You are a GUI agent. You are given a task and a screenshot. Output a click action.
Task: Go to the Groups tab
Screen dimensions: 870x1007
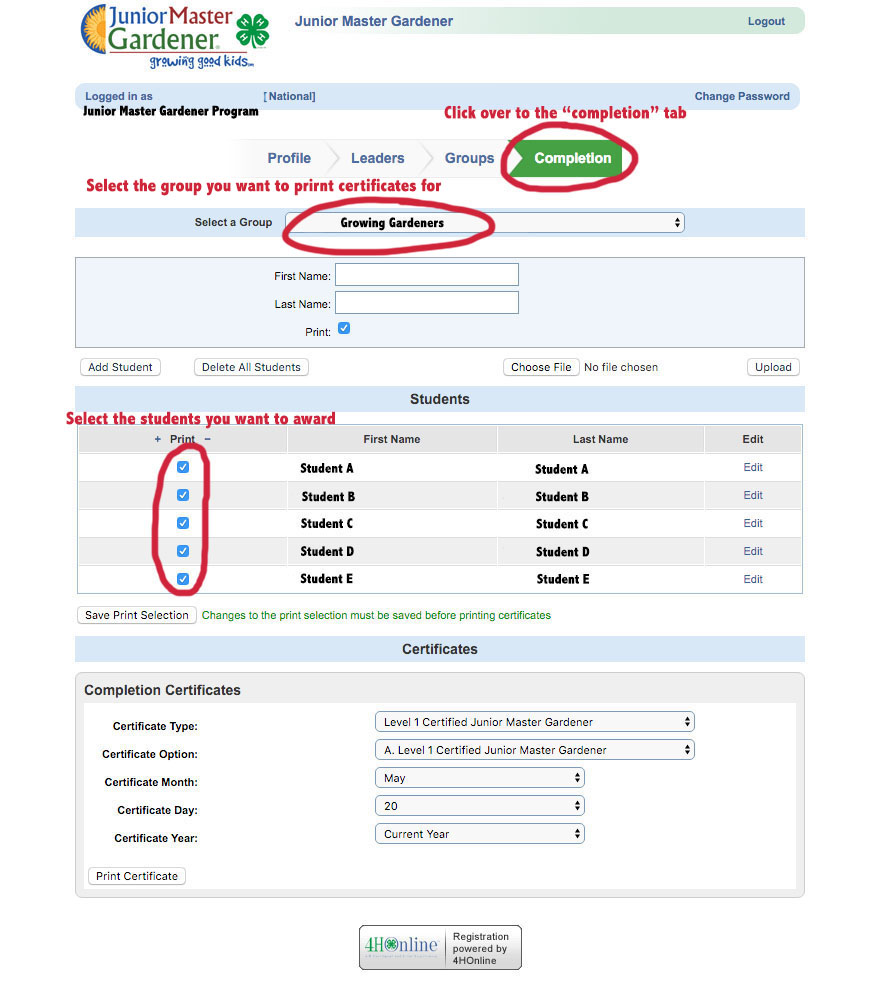469,158
